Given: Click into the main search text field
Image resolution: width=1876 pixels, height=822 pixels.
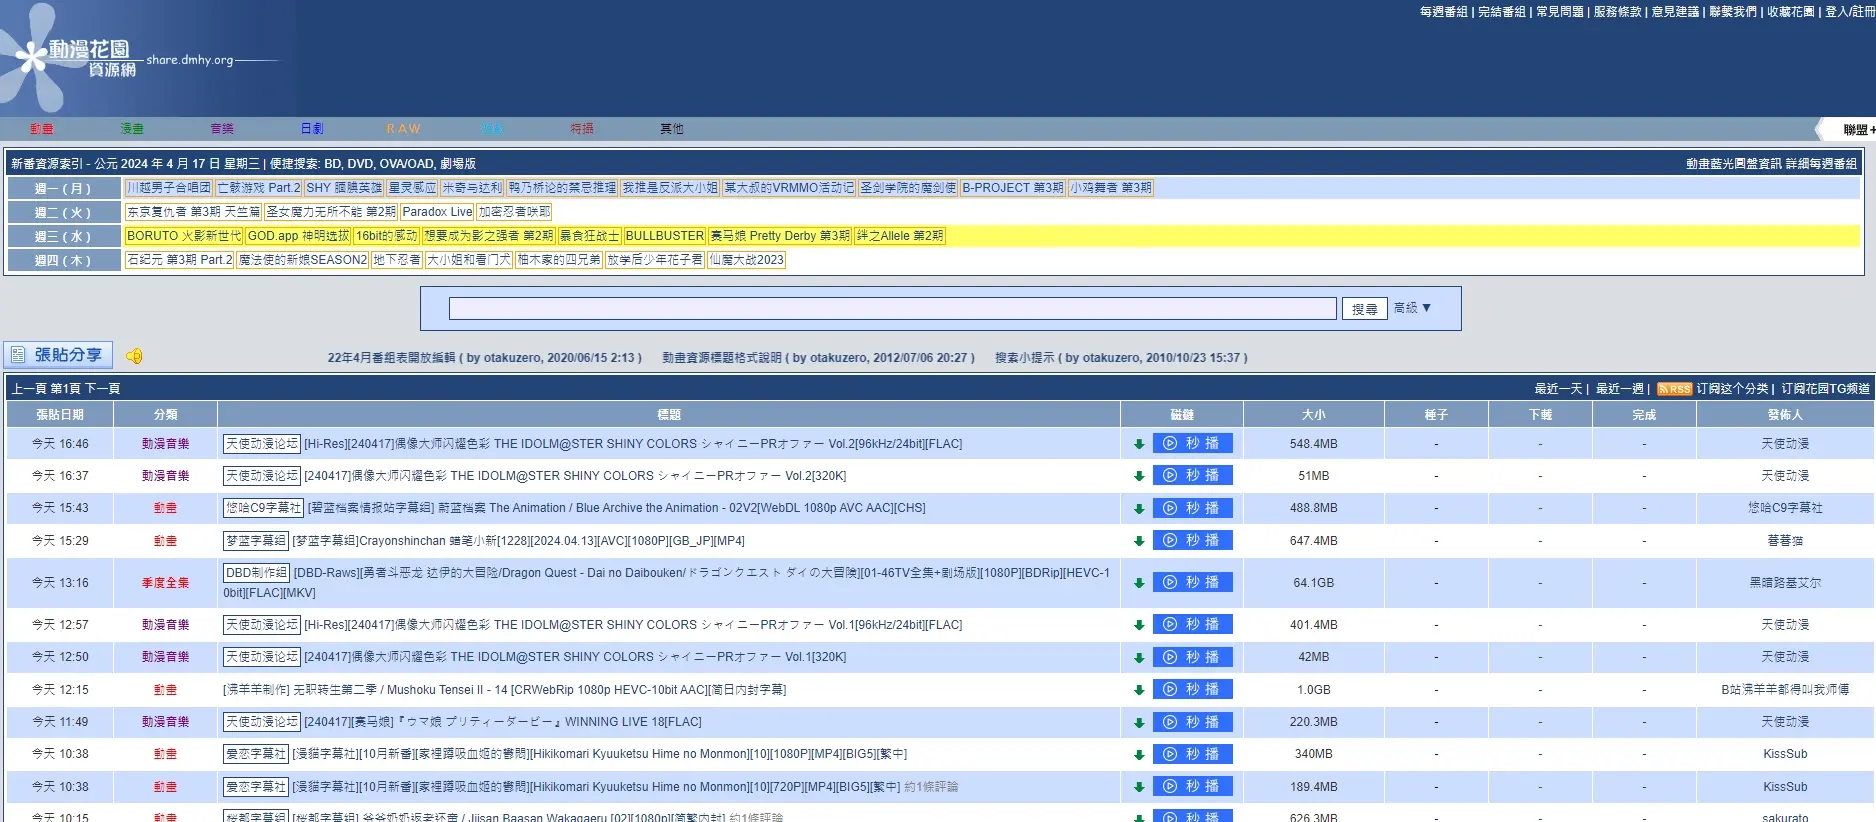Looking at the screenshot, I should [x=892, y=308].
